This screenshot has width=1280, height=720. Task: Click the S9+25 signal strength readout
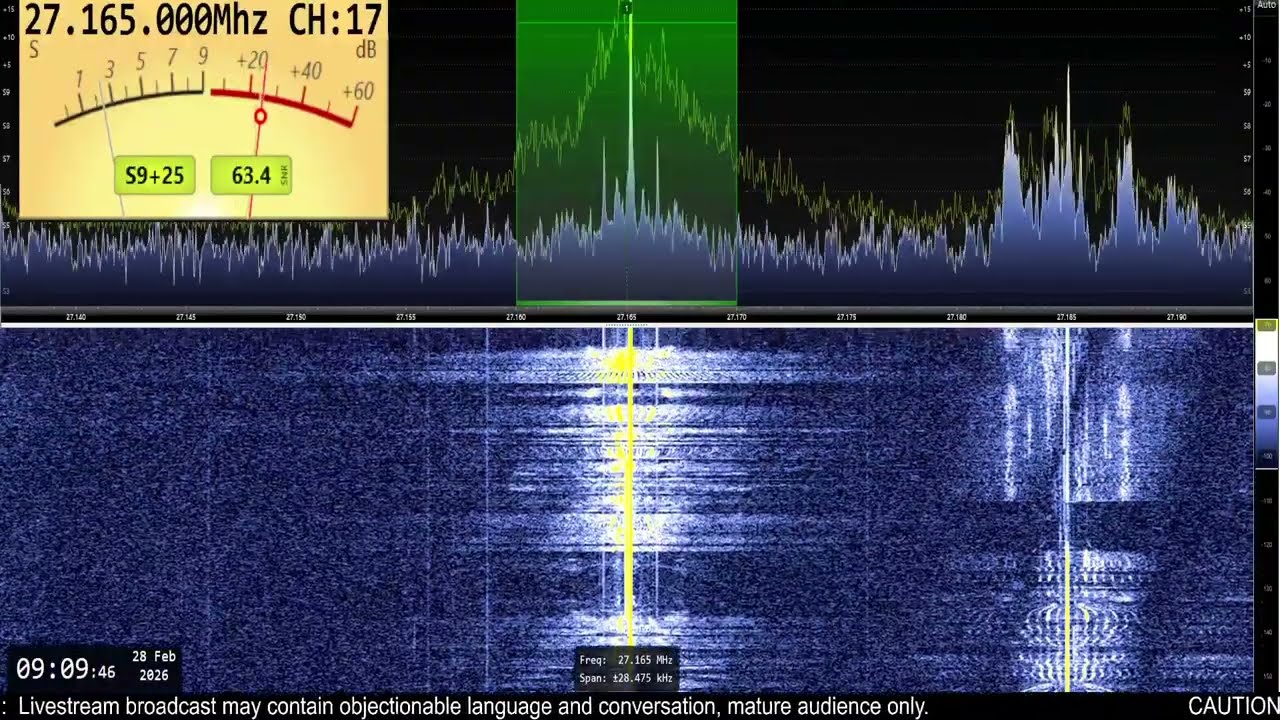[154, 176]
